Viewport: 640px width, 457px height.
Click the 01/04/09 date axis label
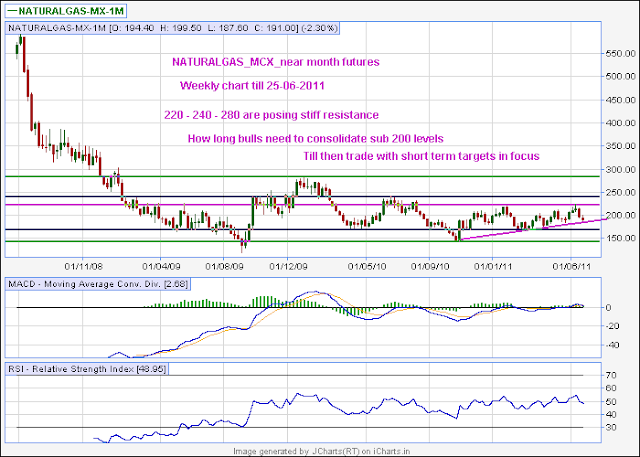(161, 266)
